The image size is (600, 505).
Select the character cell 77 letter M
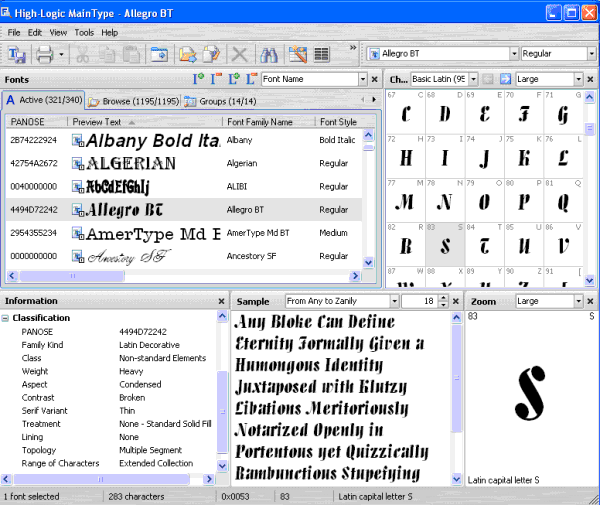405,200
